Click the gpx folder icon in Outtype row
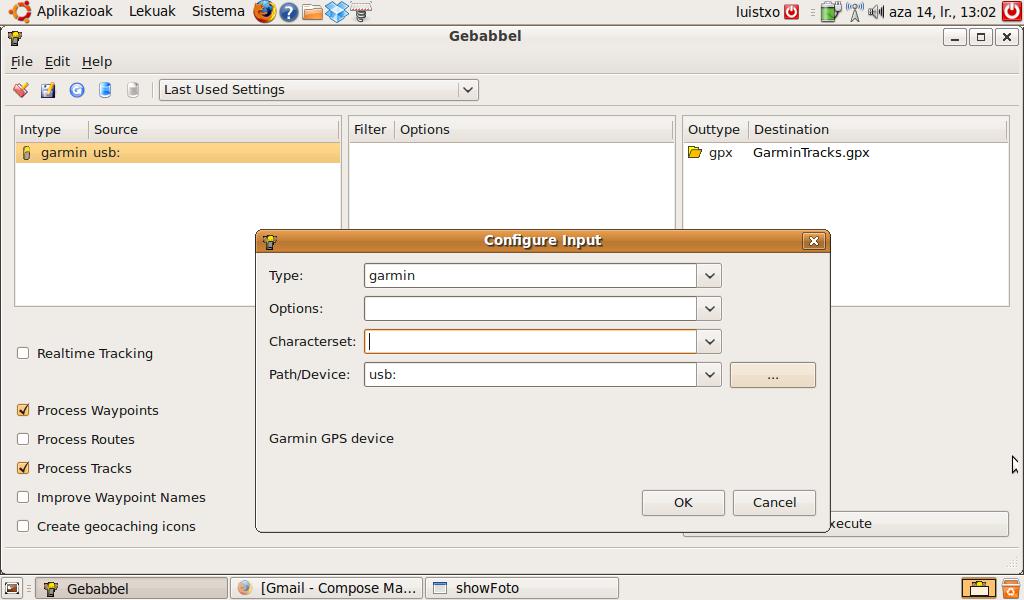The image size is (1024, 600). point(695,152)
